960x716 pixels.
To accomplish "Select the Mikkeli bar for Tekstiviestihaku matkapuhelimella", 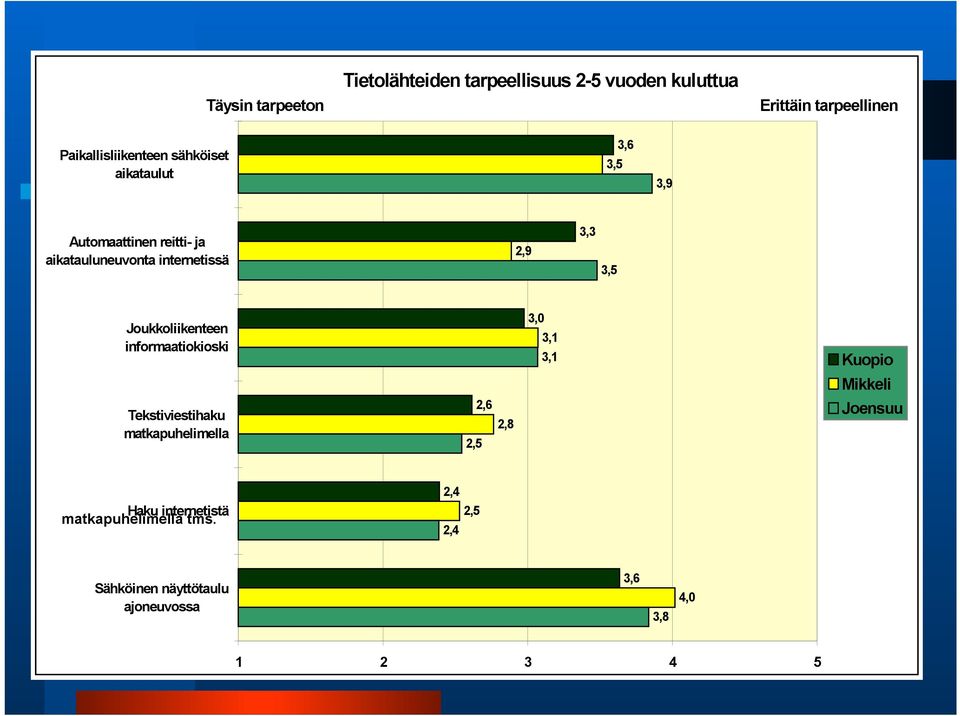I will pos(366,424).
